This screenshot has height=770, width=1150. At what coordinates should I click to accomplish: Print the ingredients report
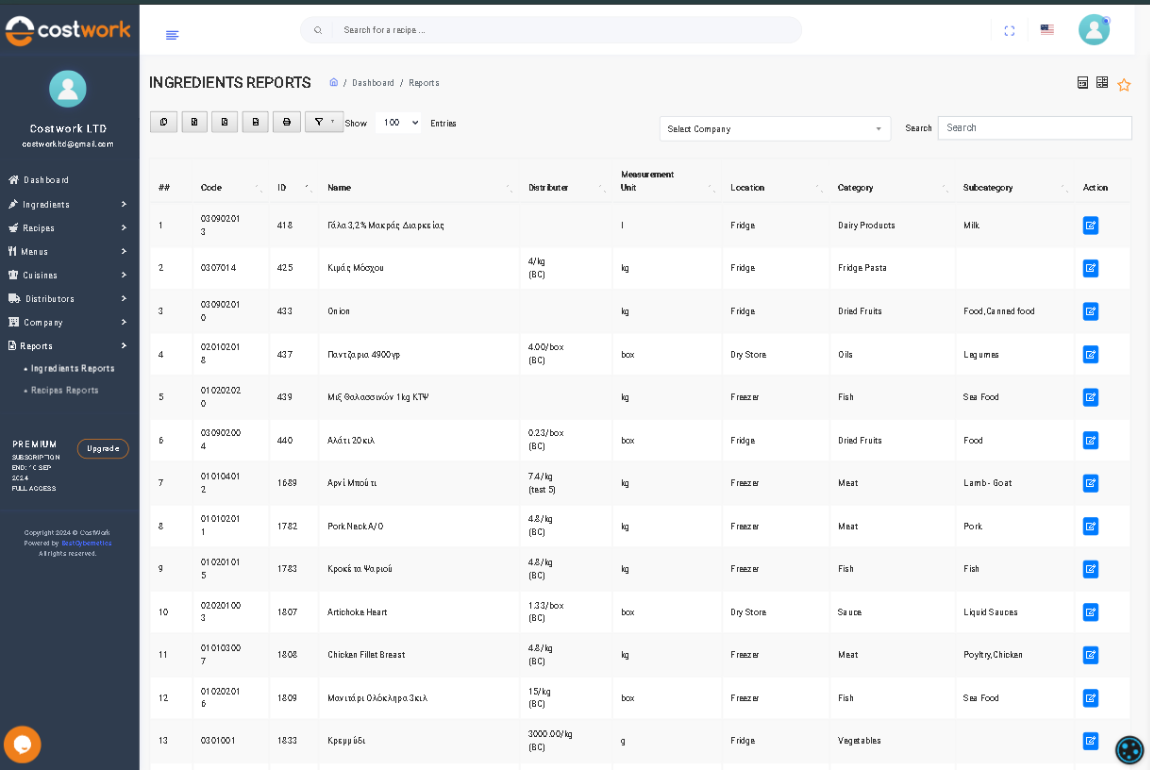(286, 122)
